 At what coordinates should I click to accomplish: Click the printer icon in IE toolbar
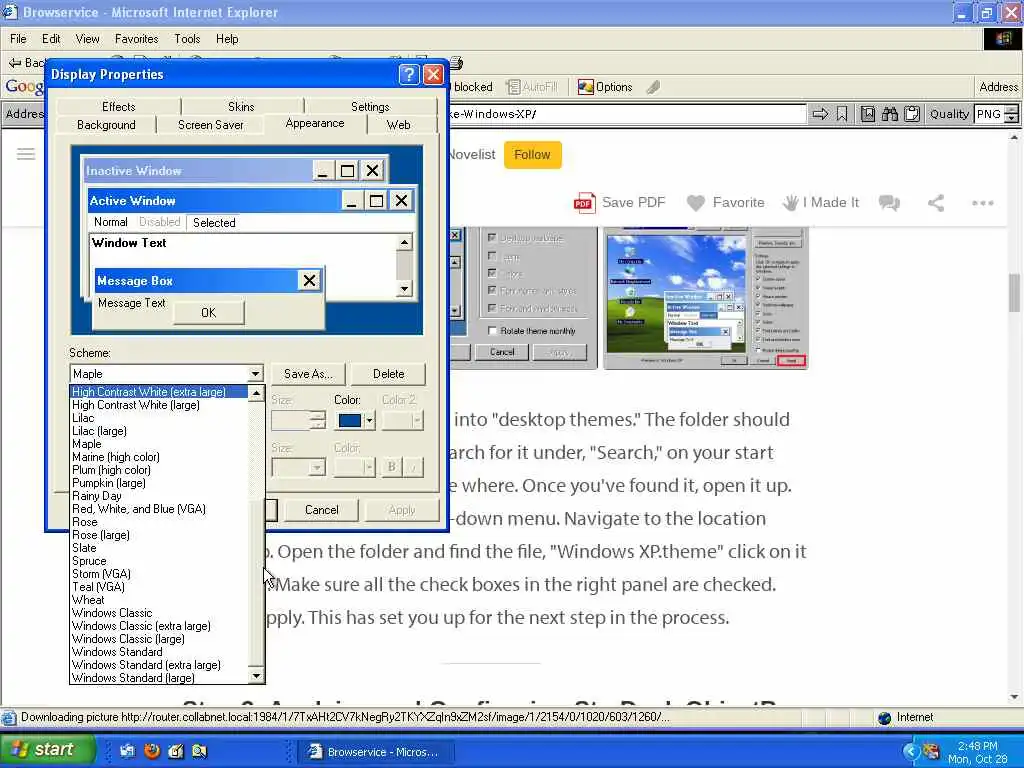[x=456, y=63]
